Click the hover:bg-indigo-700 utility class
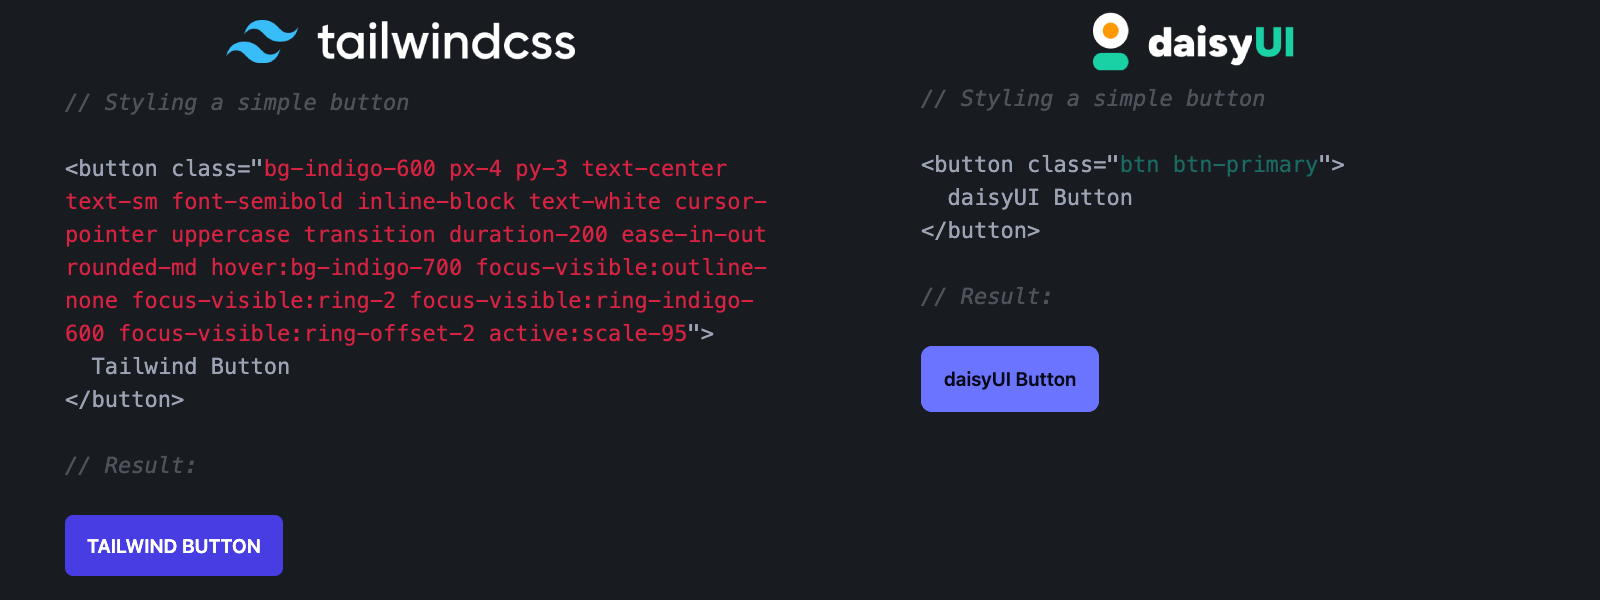 pyautogui.click(x=335, y=267)
